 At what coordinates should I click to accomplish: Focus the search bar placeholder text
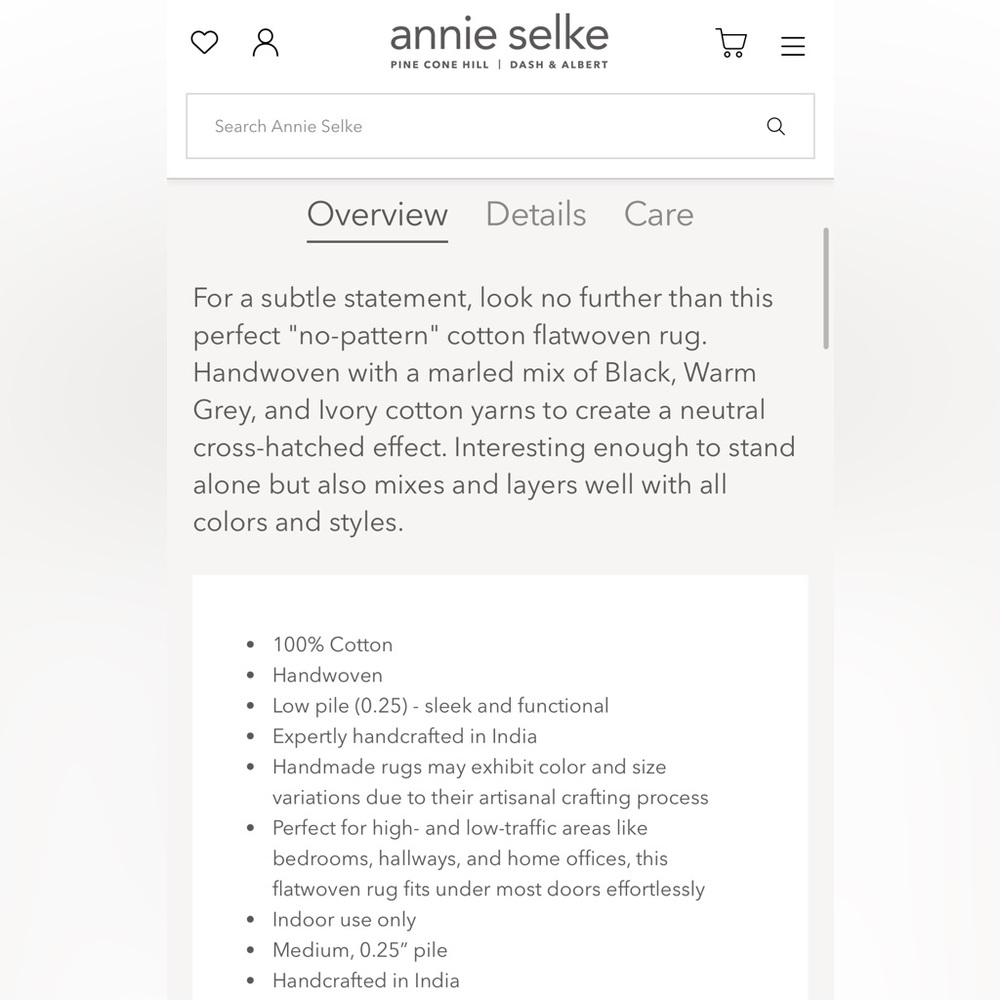pyautogui.click(x=287, y=126)
